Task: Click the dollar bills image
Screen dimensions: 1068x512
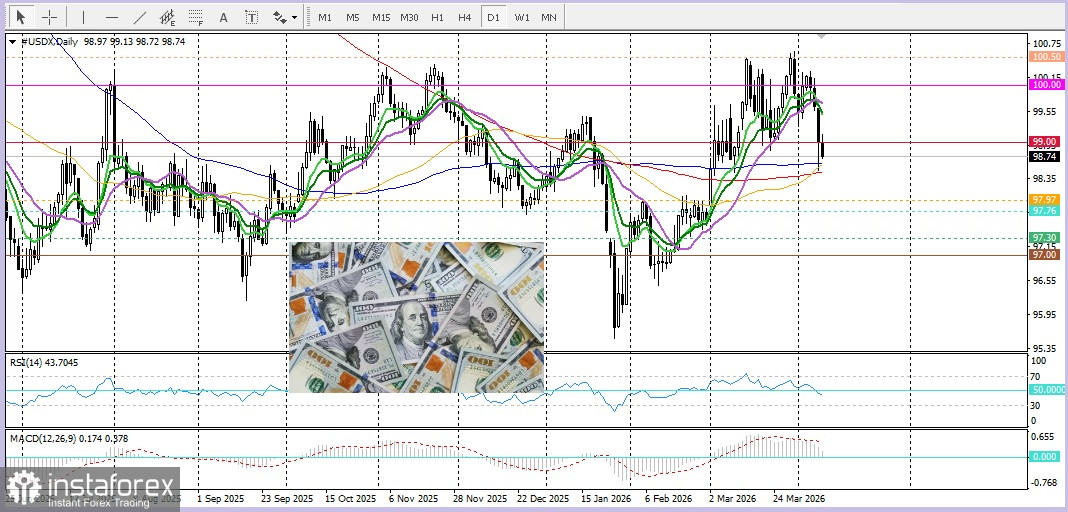Action: tap(416, 316)
